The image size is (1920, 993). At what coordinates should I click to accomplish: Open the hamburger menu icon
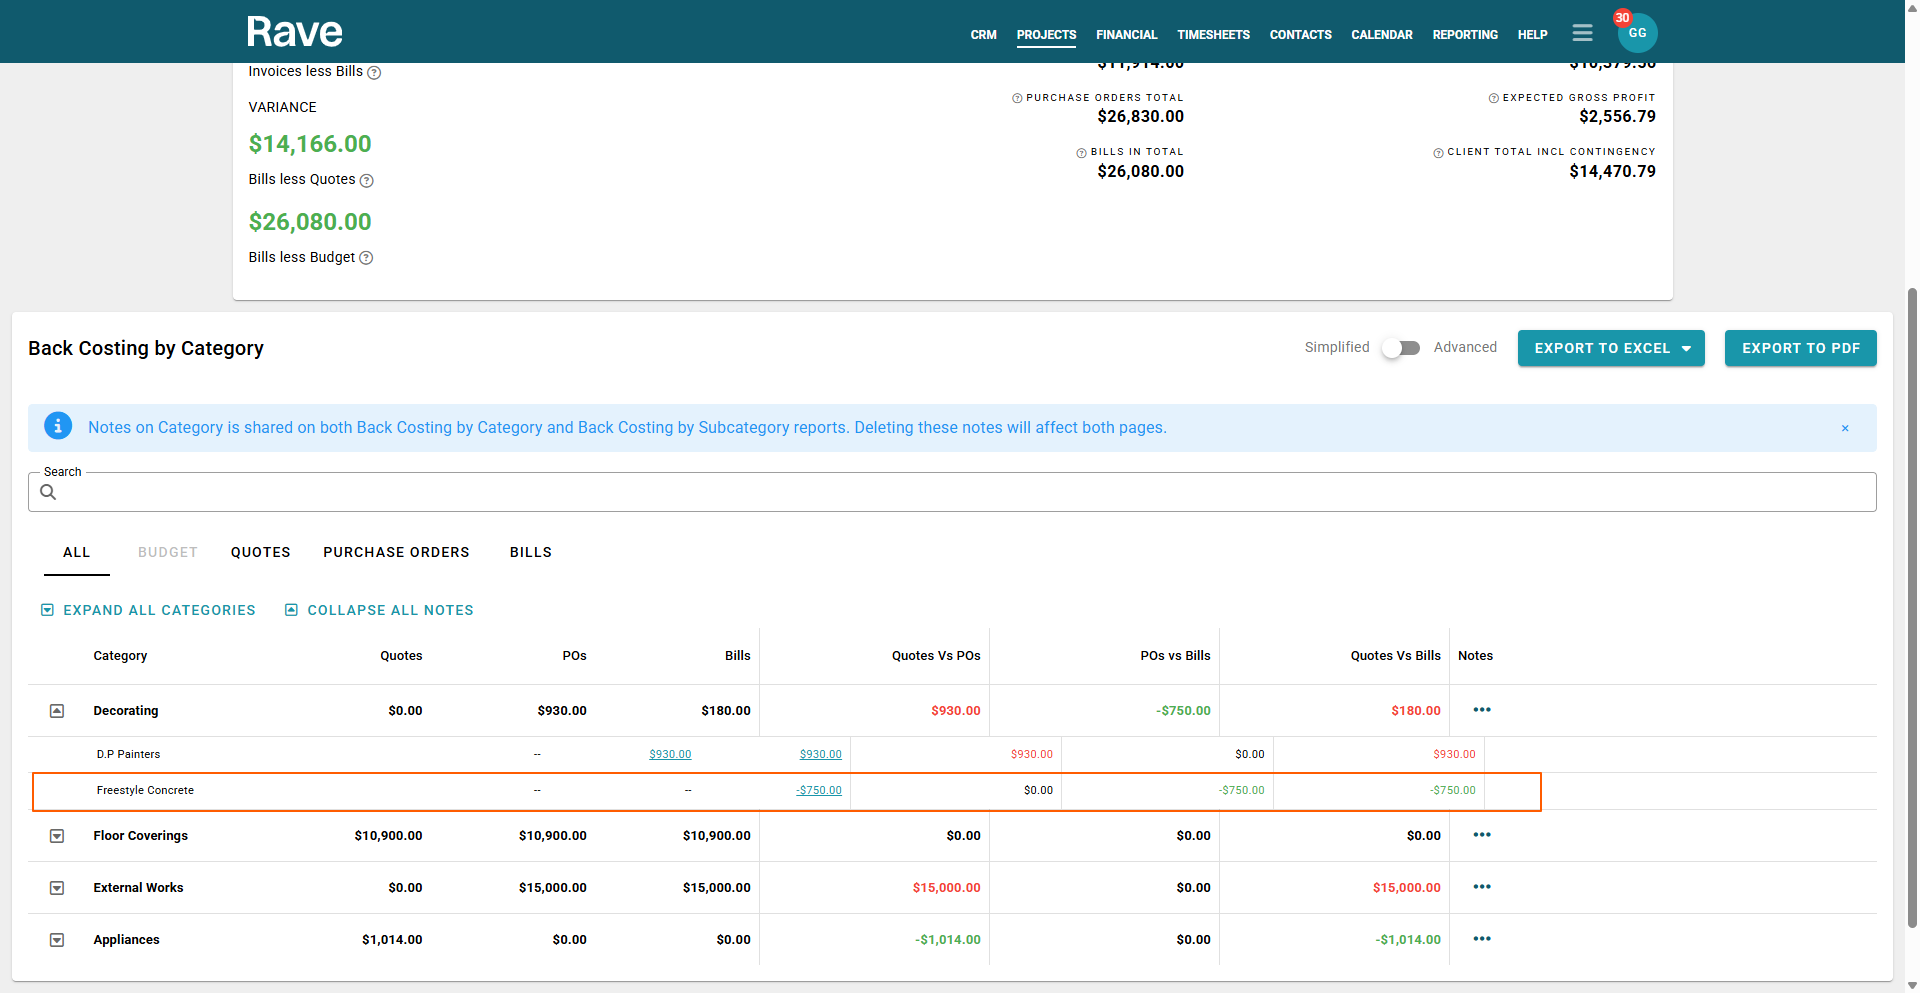[x=1582, y=33]
